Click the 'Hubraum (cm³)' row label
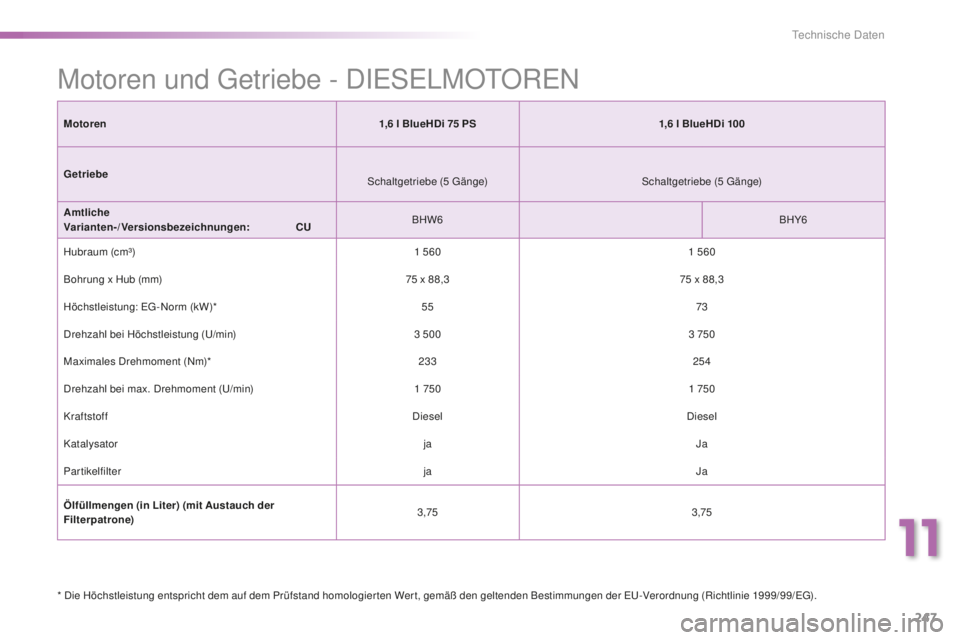Image resolution: width=960 pixels, height=640 pixels. (99, 252)
